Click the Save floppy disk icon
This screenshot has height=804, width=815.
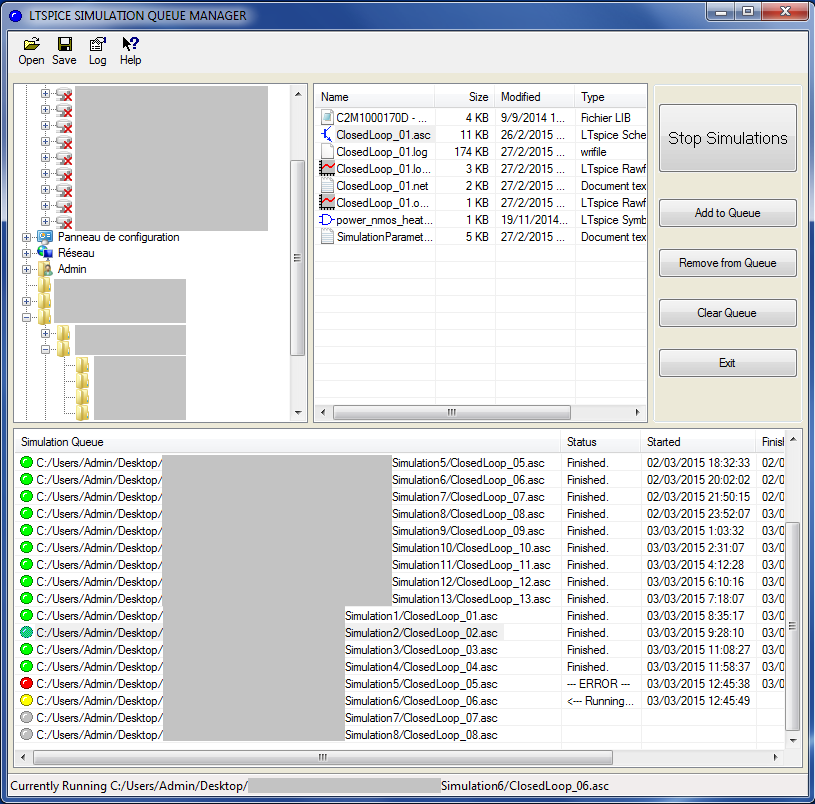64,45
